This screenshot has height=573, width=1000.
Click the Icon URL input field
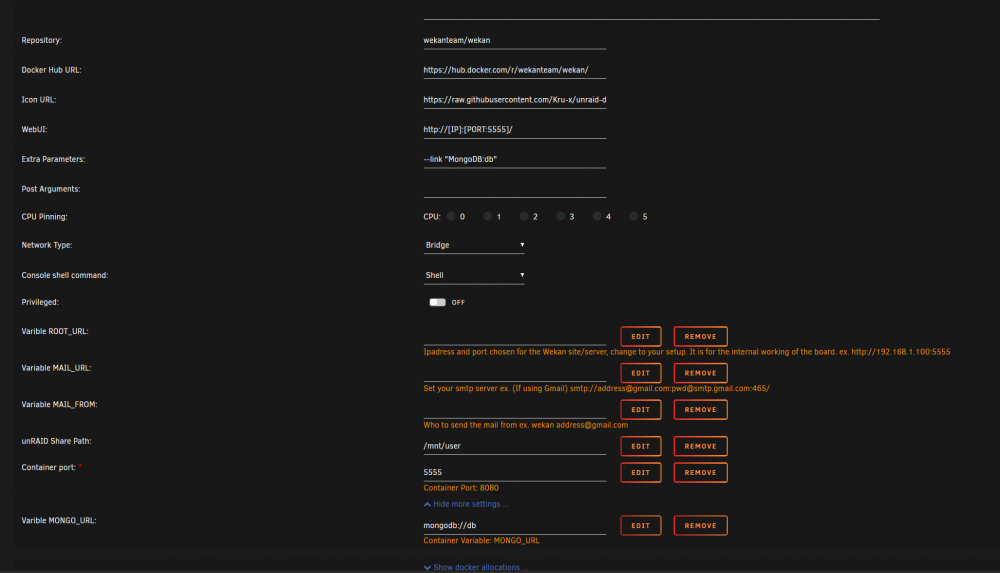point(515,100)
